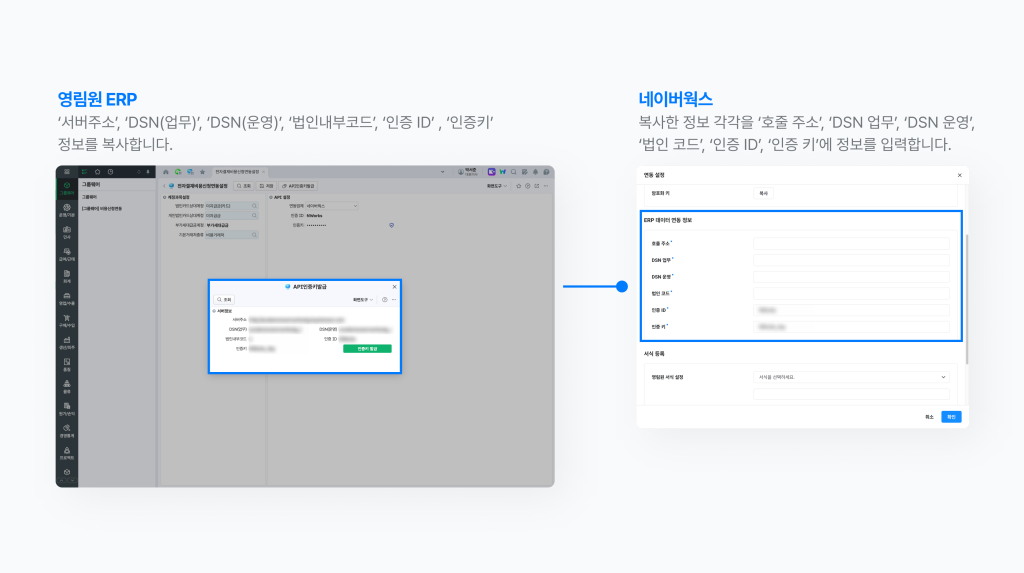Click the 연동 설정 dialog vertical scrollbar
Screen dimensions: 1024x573
tap(966, 300)
